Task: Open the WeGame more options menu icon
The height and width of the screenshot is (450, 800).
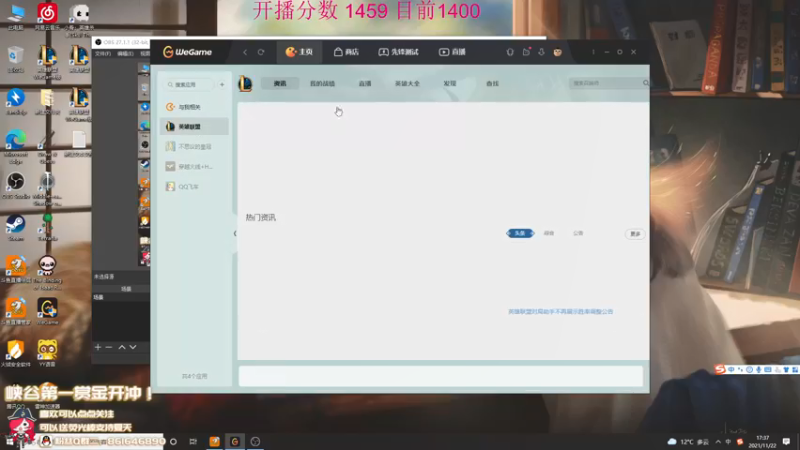Action: point(593,52)
